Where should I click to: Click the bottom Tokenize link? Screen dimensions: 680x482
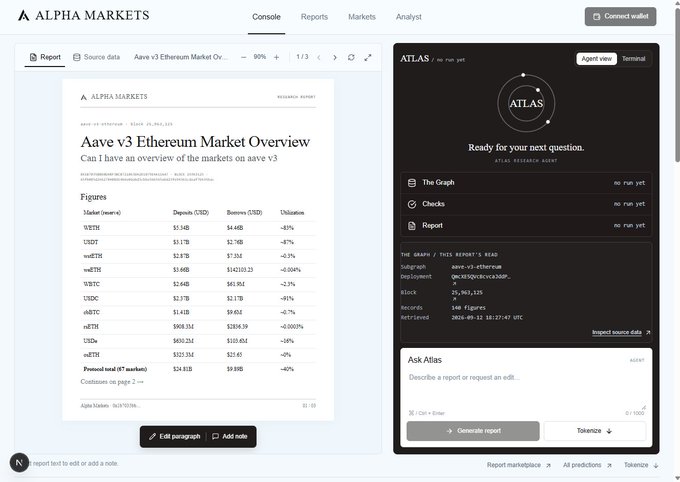[x=641, y=465]
